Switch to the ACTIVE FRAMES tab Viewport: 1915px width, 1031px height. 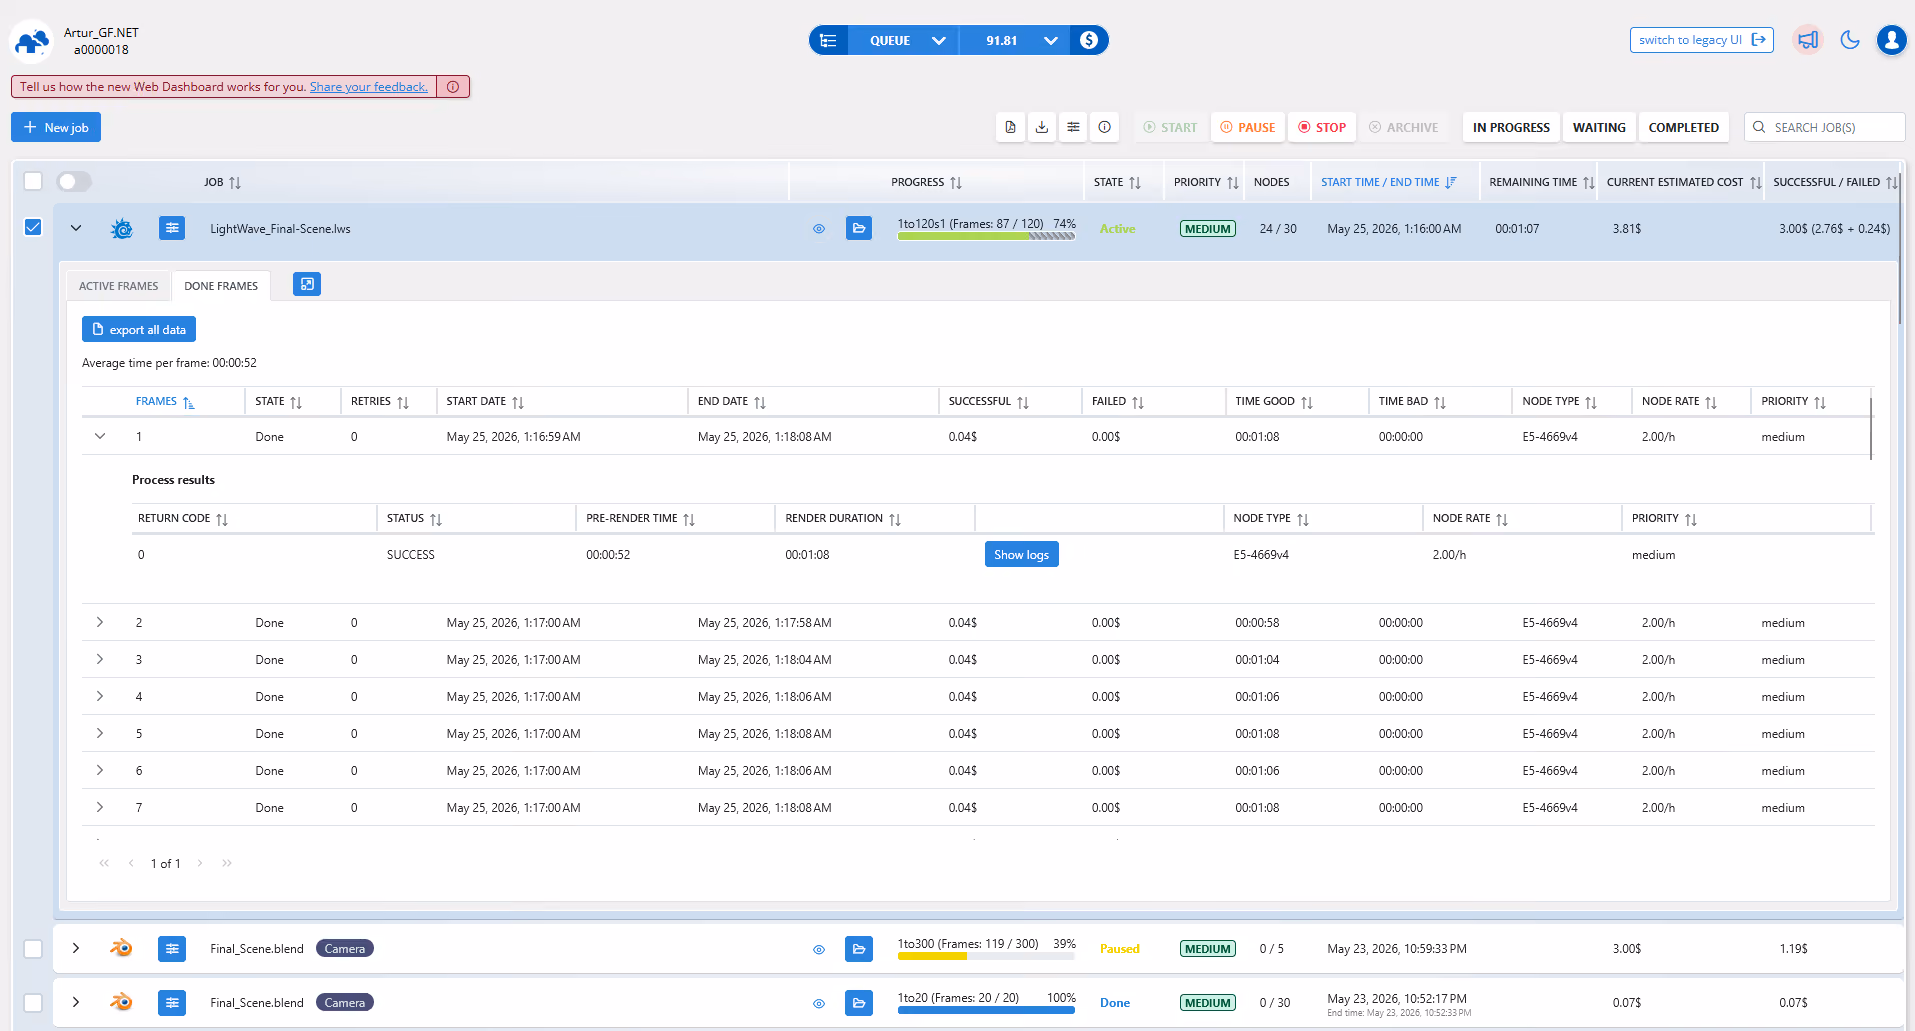click(x=118, y=286)
